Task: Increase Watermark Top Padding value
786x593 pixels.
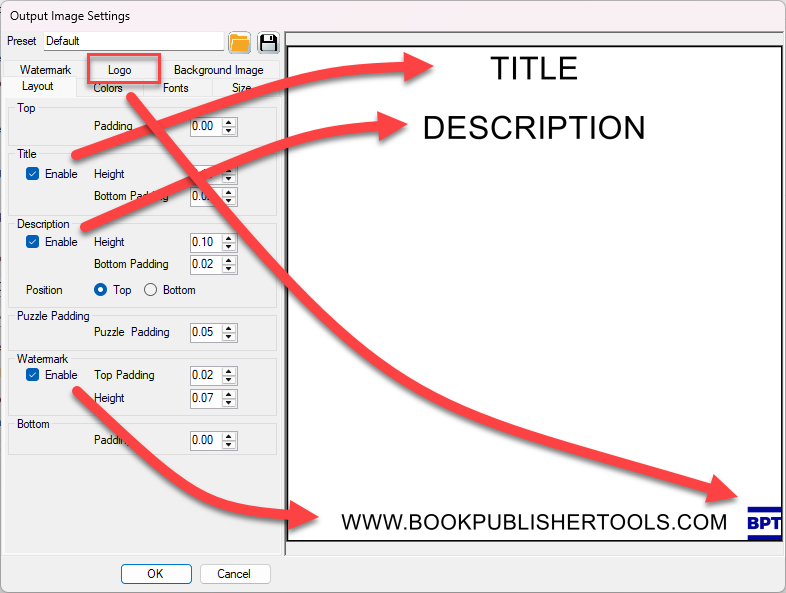Action: [229, 371]
